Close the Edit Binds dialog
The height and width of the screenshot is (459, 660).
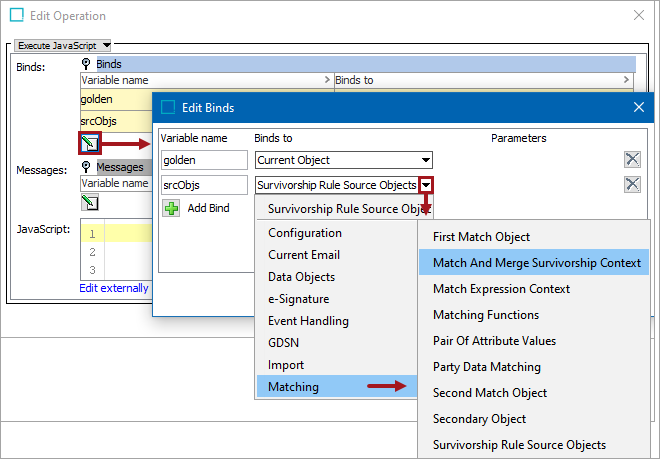639,107
